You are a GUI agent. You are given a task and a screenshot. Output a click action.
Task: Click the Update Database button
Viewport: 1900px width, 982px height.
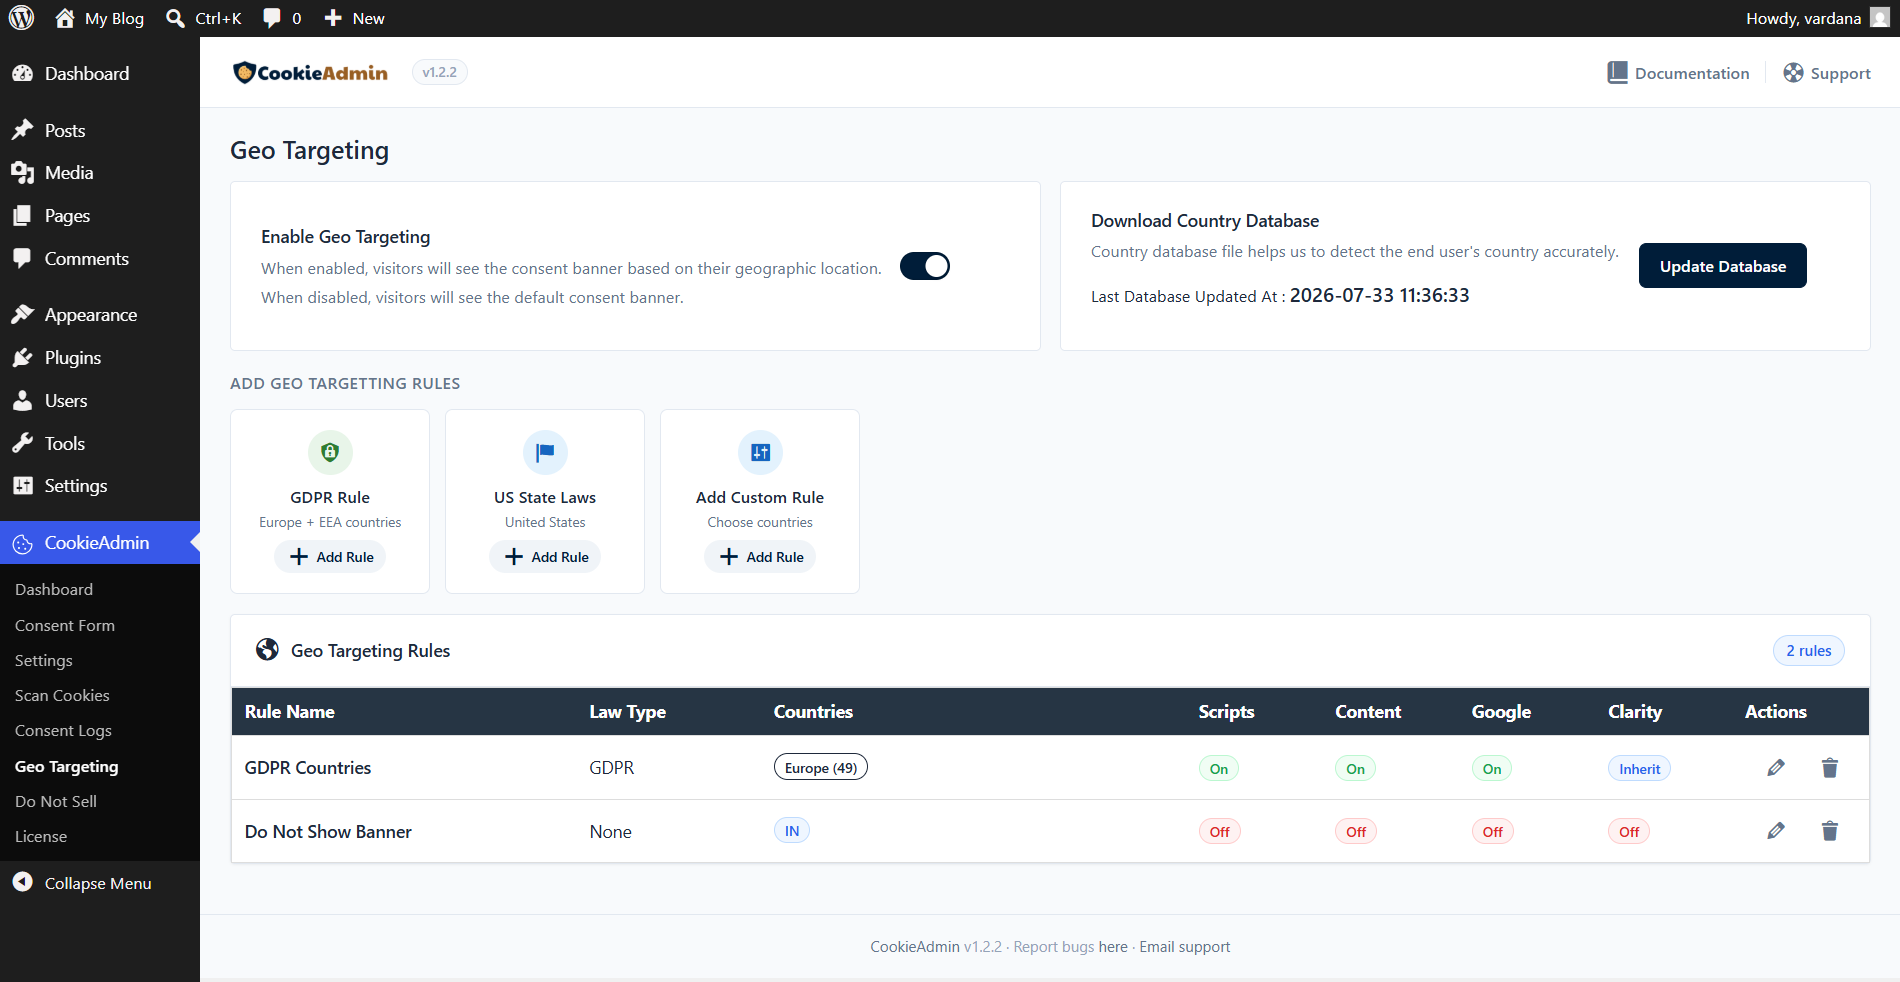[1722, 266]
